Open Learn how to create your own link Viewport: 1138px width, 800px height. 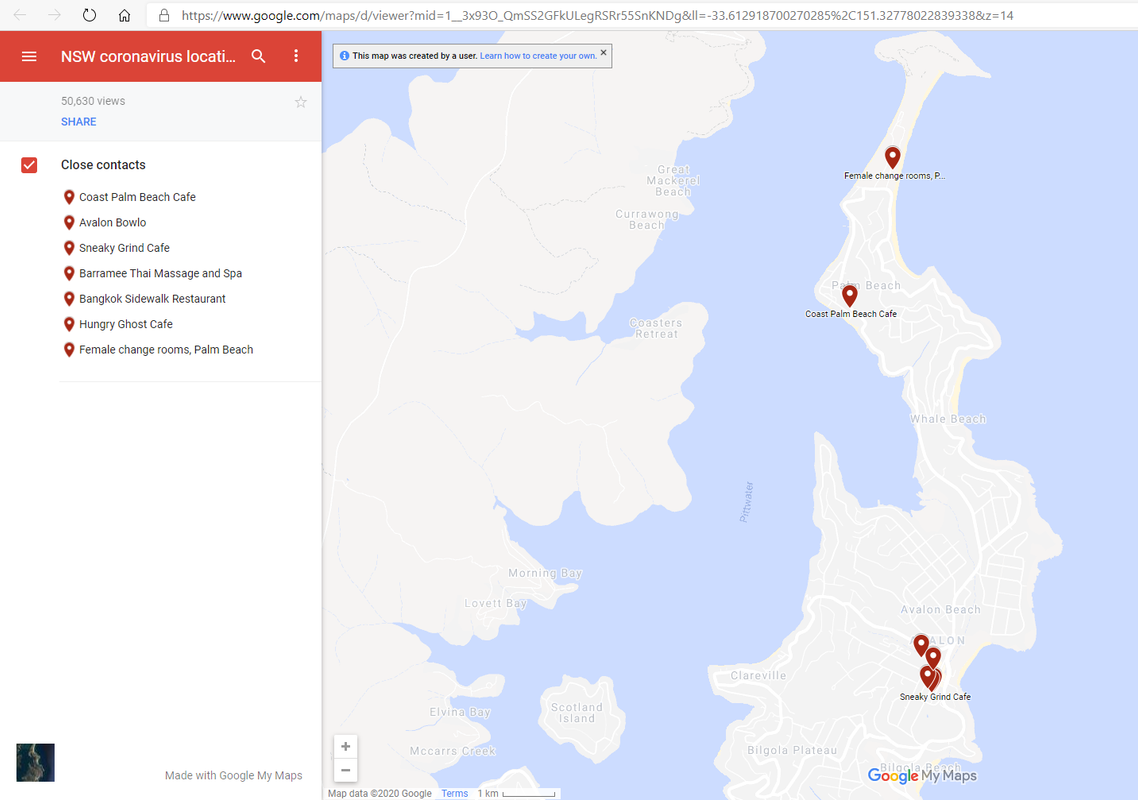click(538, 56)
